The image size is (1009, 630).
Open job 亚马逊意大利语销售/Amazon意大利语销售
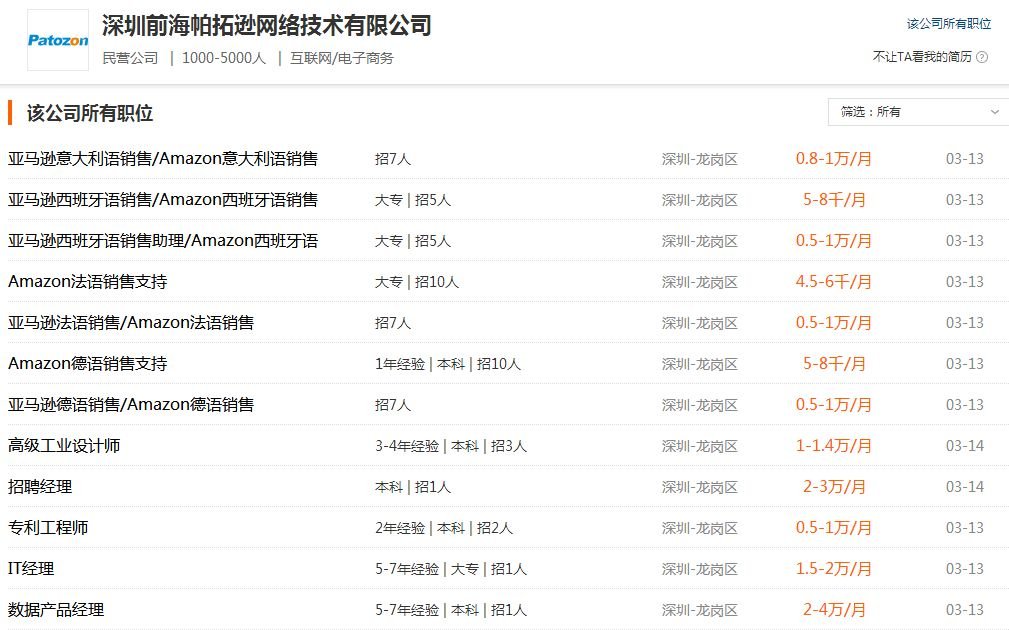click(163, 159)
